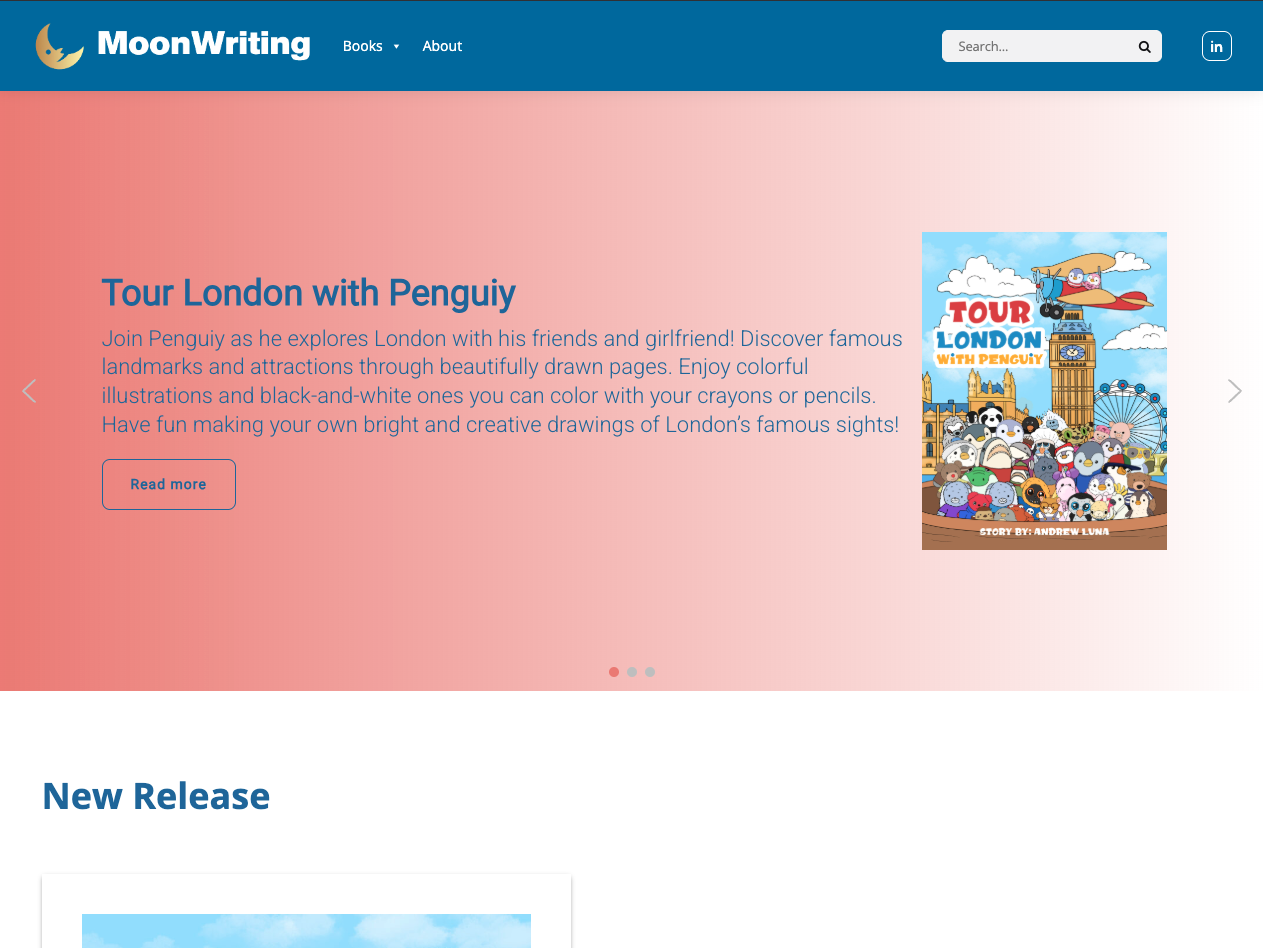Screen dimensions: 1263x948
Task: Open the LinkedIn social icon
Action: 1216,46
